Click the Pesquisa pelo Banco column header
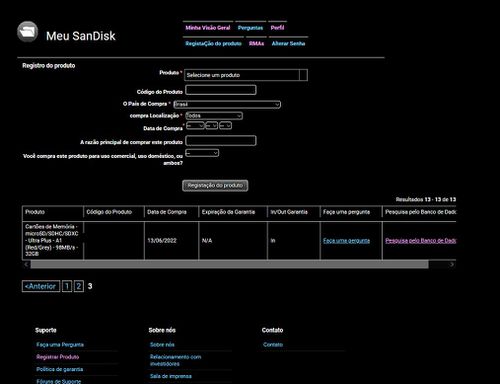Viewport: 500px width, 384px height. [x=419, y=212]
